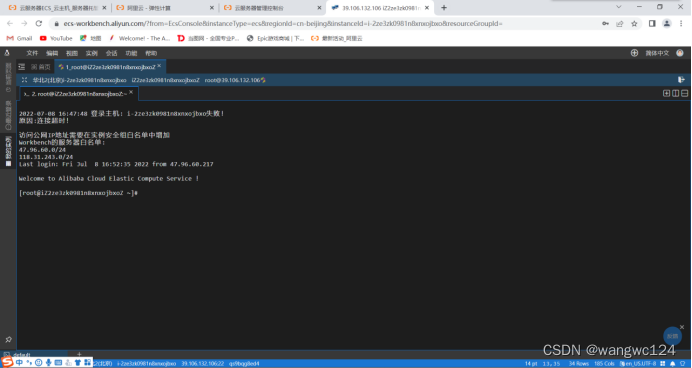692x368 pixels.
Task: Click the 反馈 floating feedback button
Action: tap(672, 336)
